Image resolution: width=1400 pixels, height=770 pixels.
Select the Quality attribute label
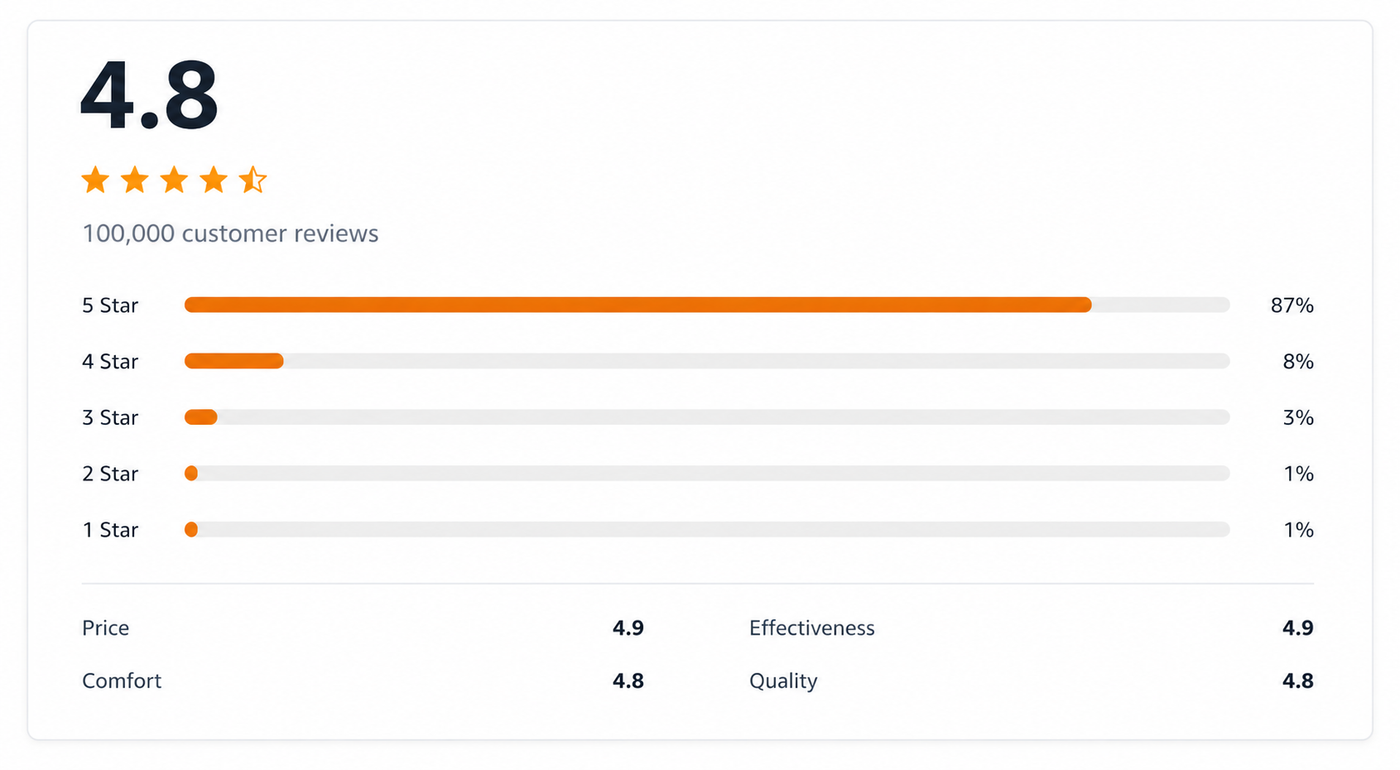pos(783,681)
